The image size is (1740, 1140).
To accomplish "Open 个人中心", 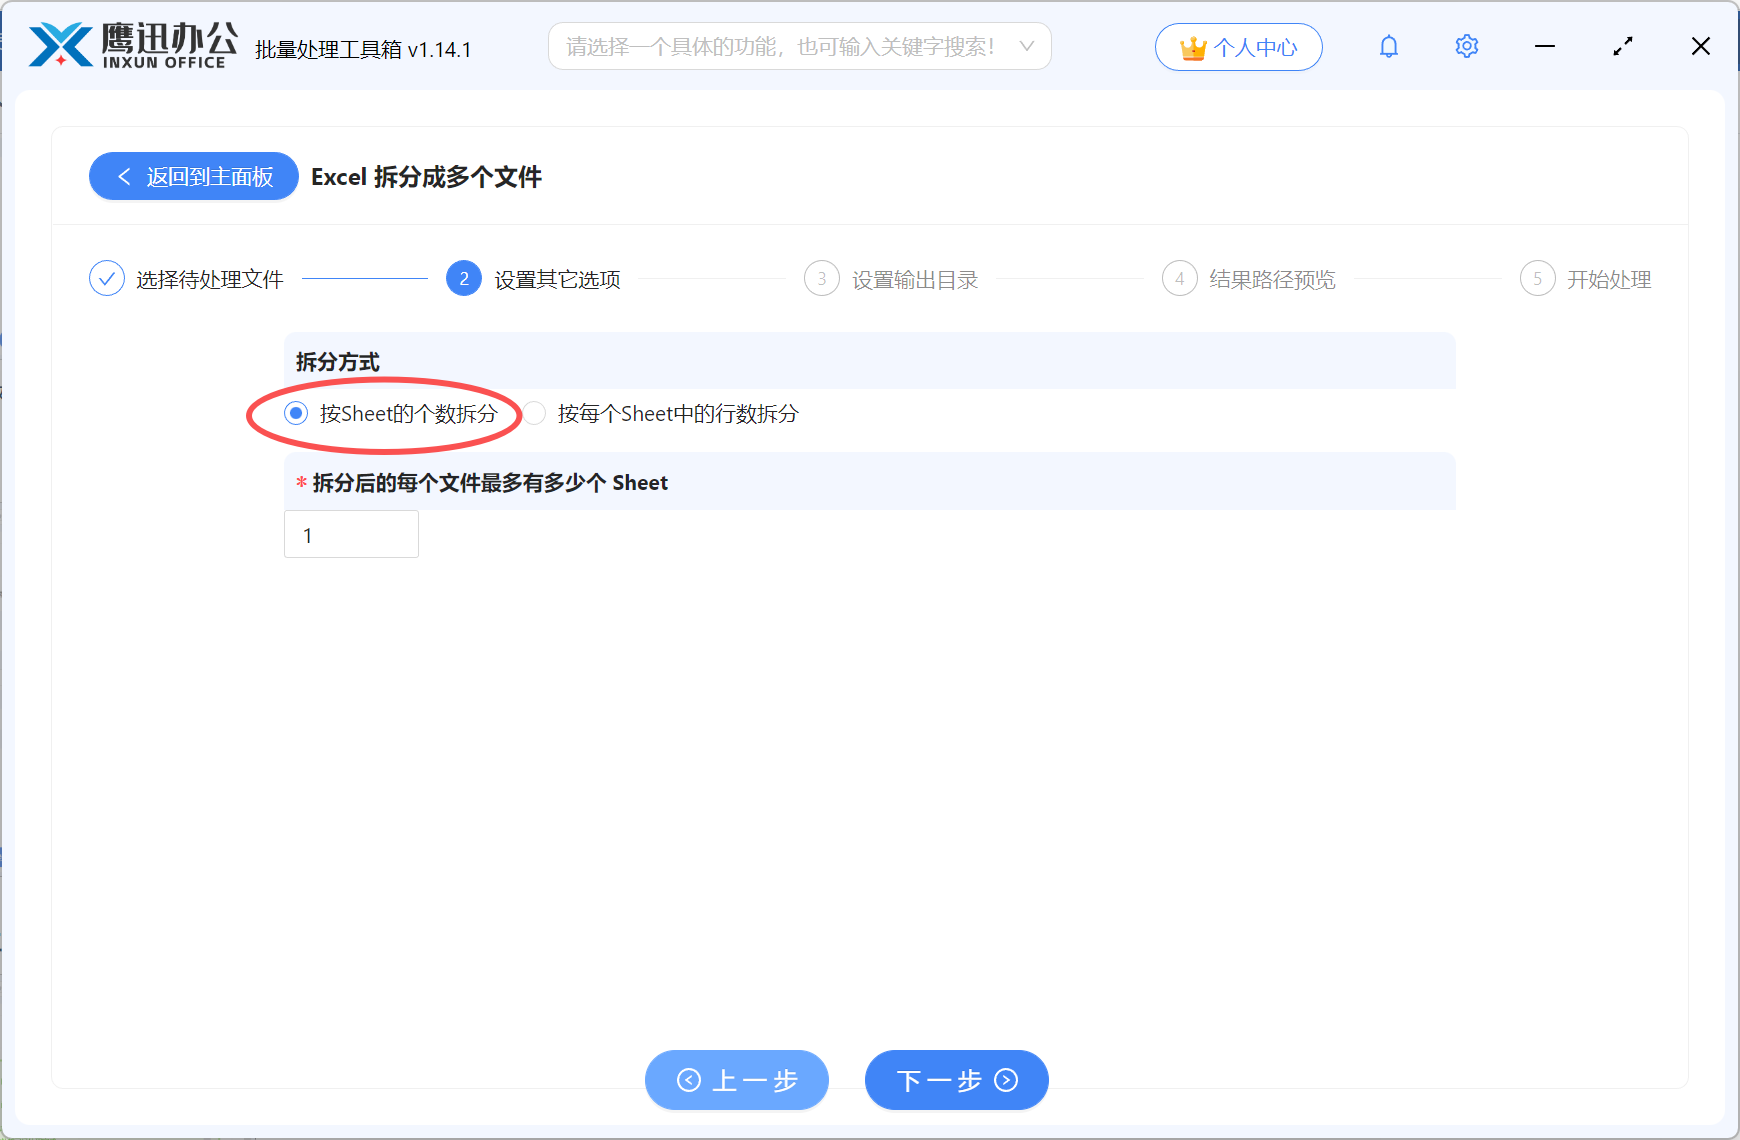I will tap(1238, 46).
